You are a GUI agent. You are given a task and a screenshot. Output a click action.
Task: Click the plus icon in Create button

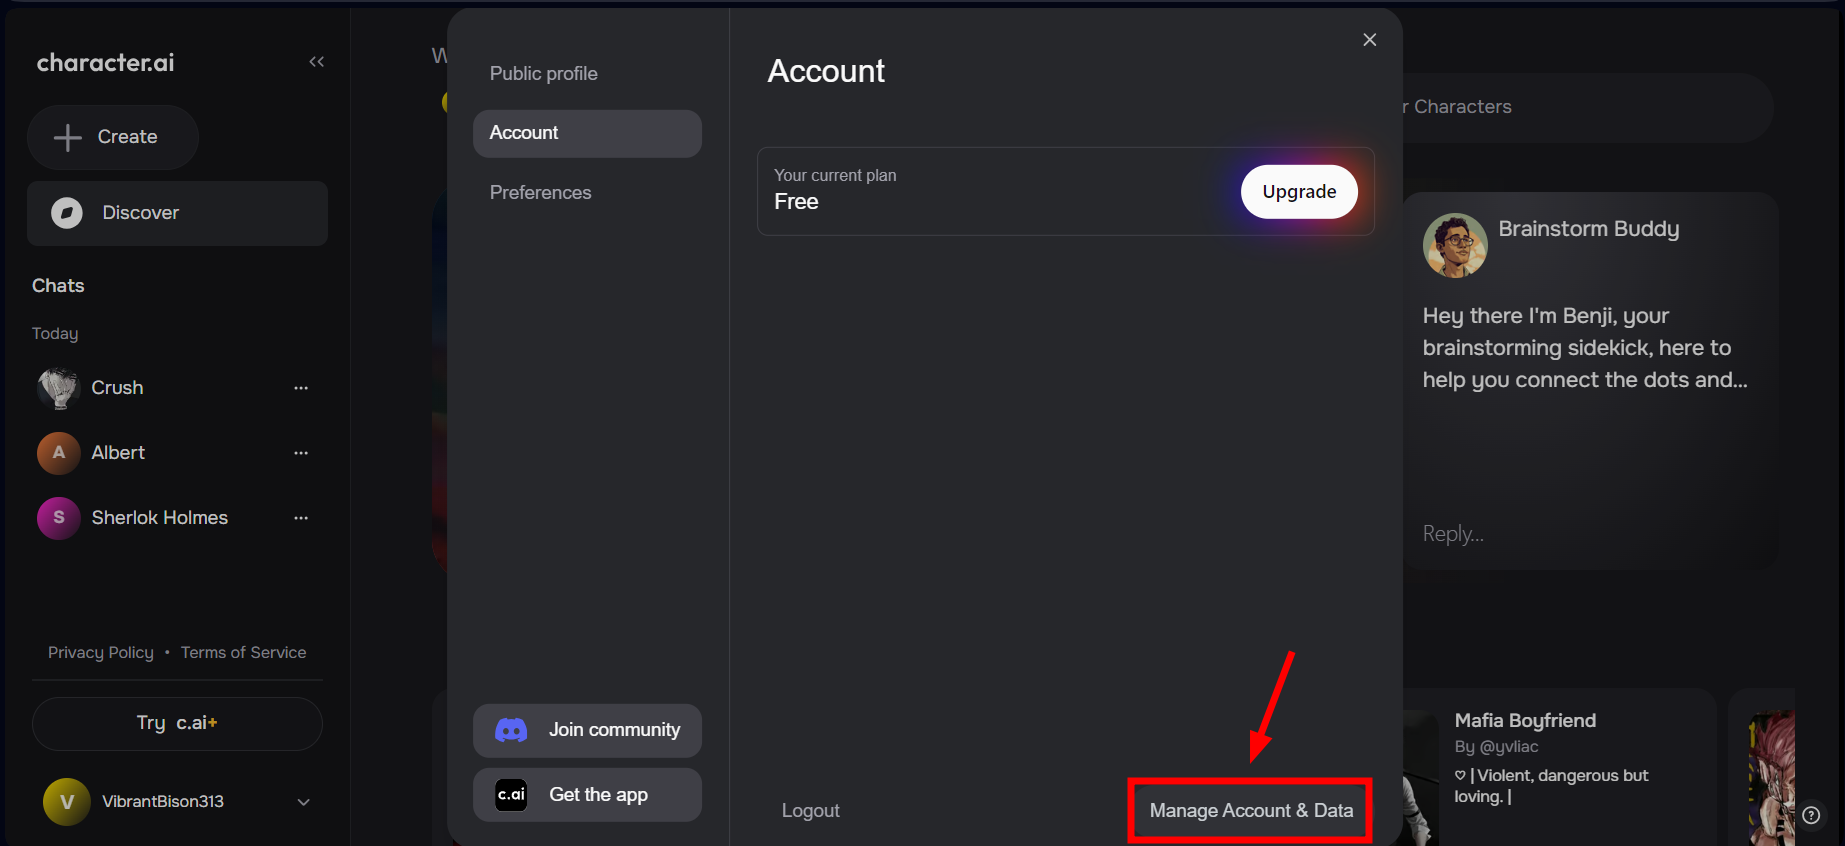coord(67,137)
